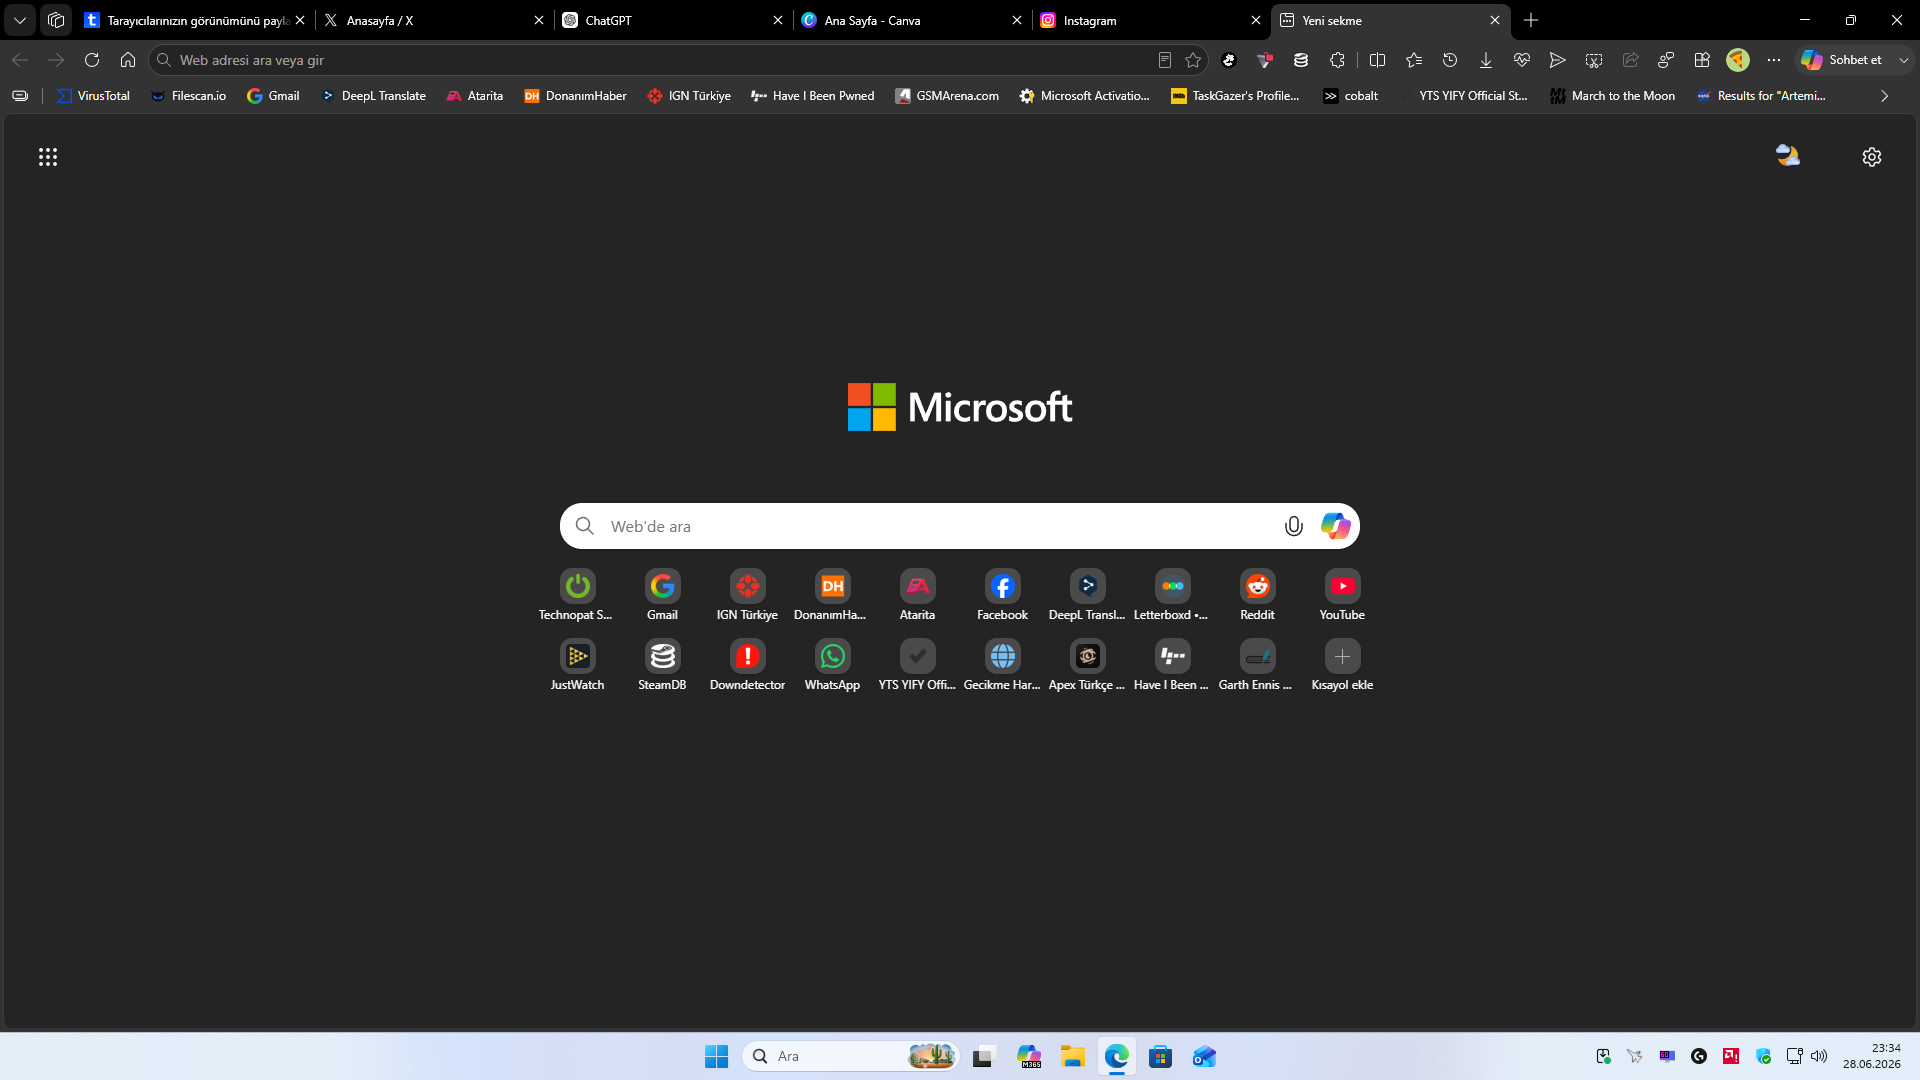Screen dimensions: 1920x1080
Task: Expand the tab search dropdown arrow
Action: [x=20, y=20]
